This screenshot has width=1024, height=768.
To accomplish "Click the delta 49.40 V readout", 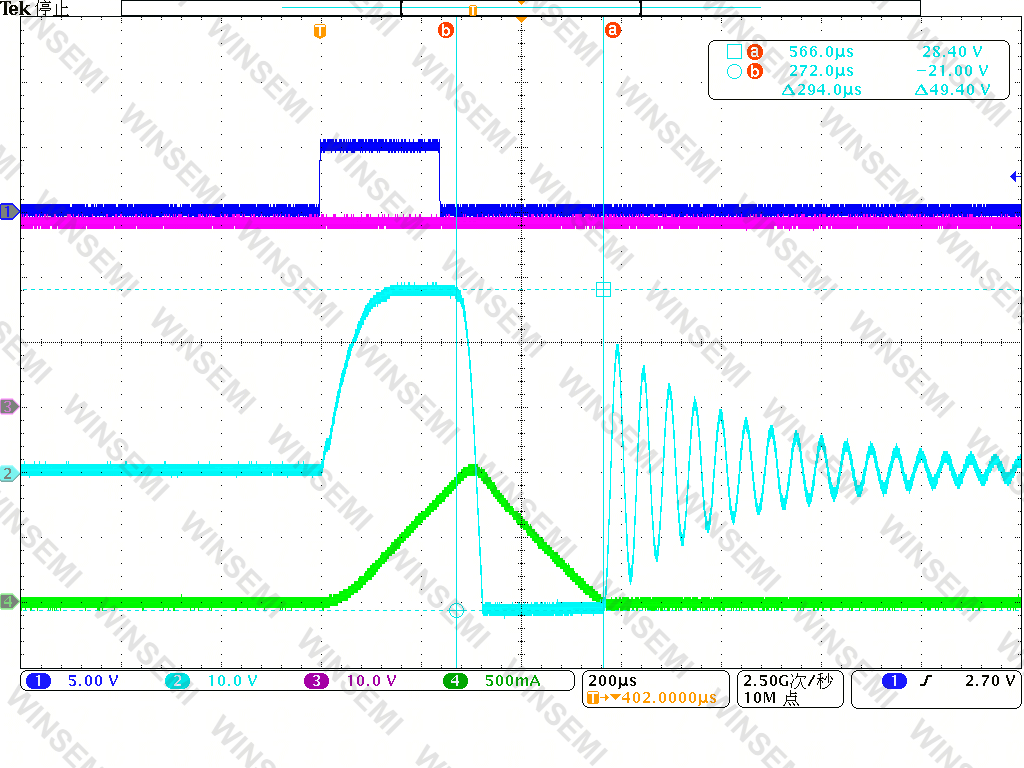I will [x=952, y=89].
